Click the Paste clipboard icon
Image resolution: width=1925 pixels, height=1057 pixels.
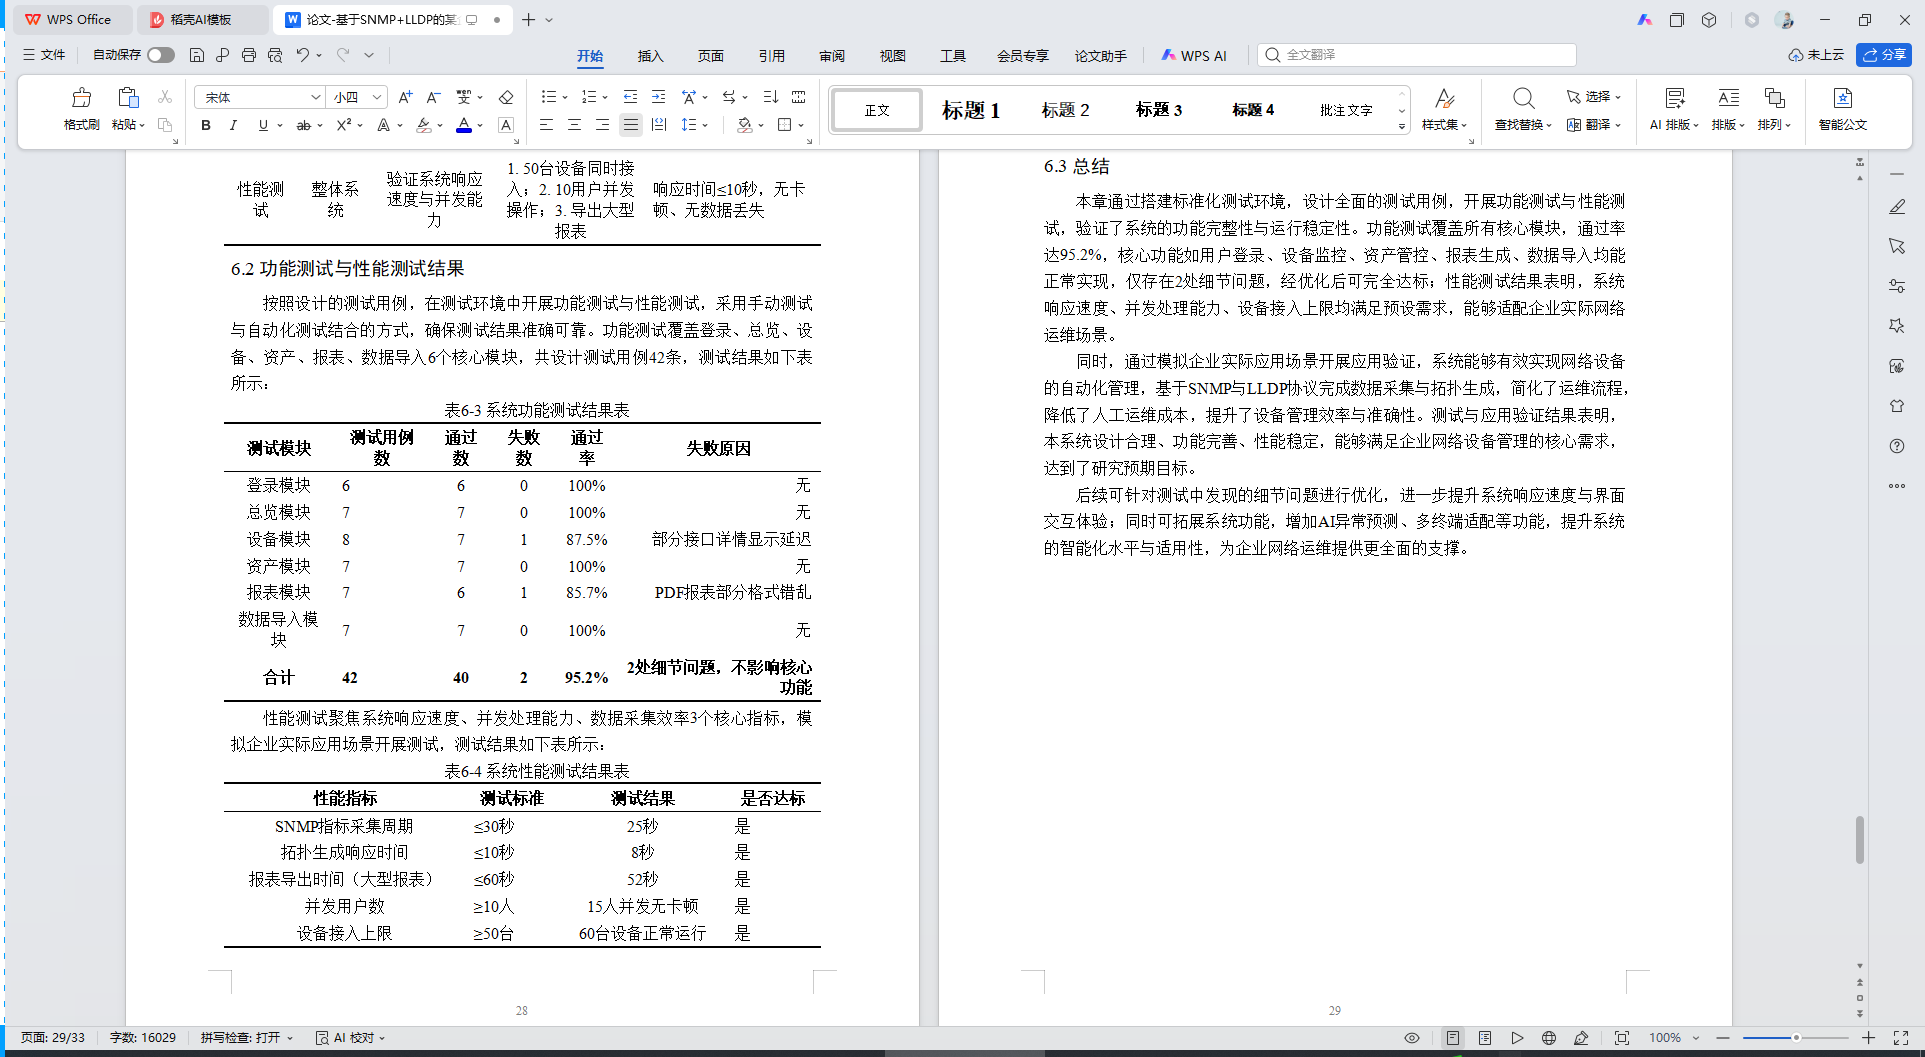pos(128,98)
